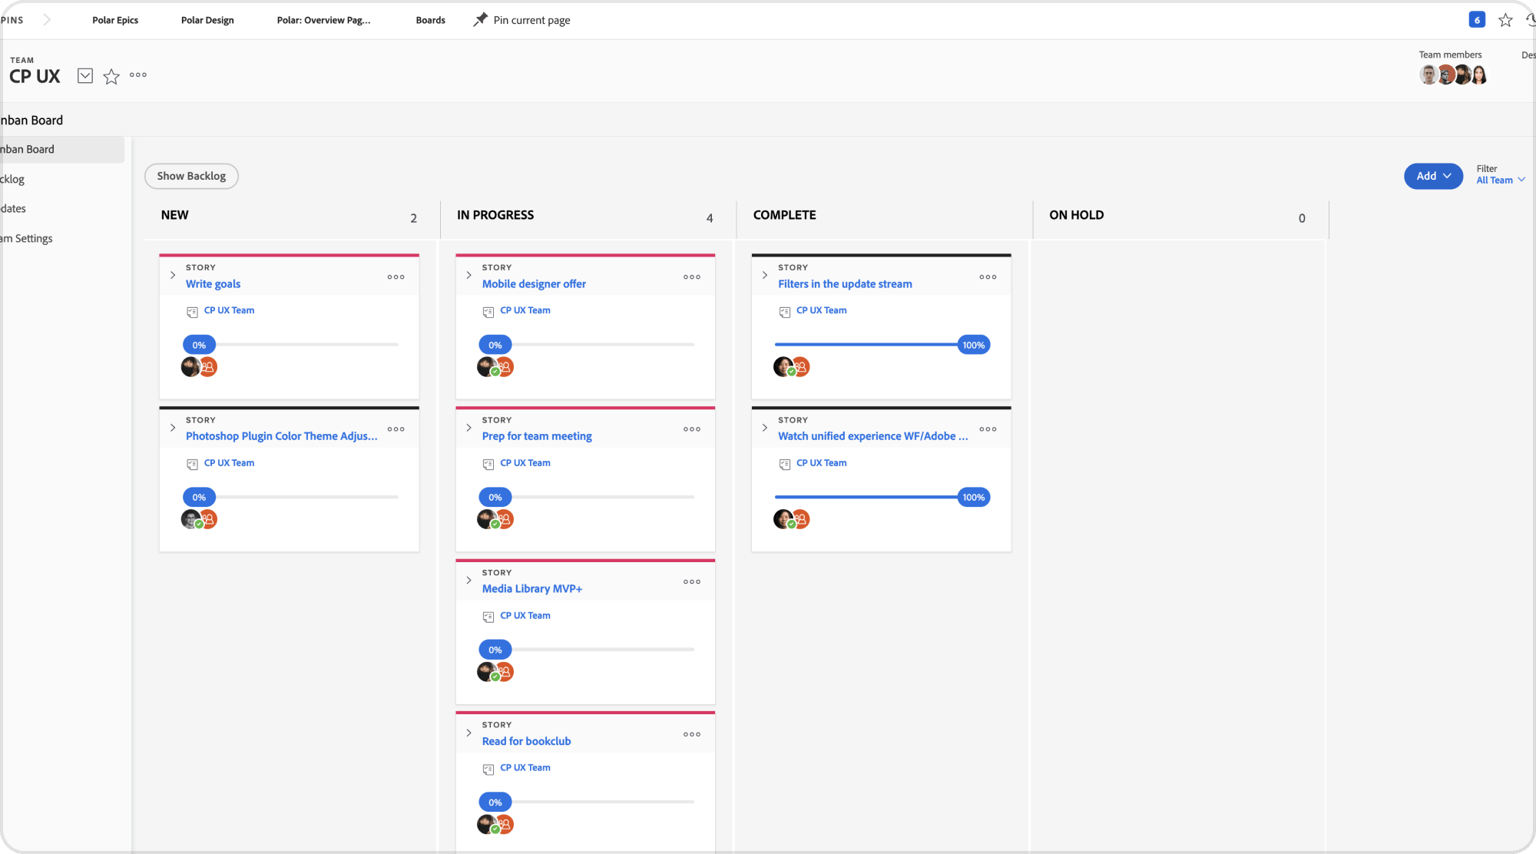Click the NEW column header

pyautogui.click(x=174, y=215)
